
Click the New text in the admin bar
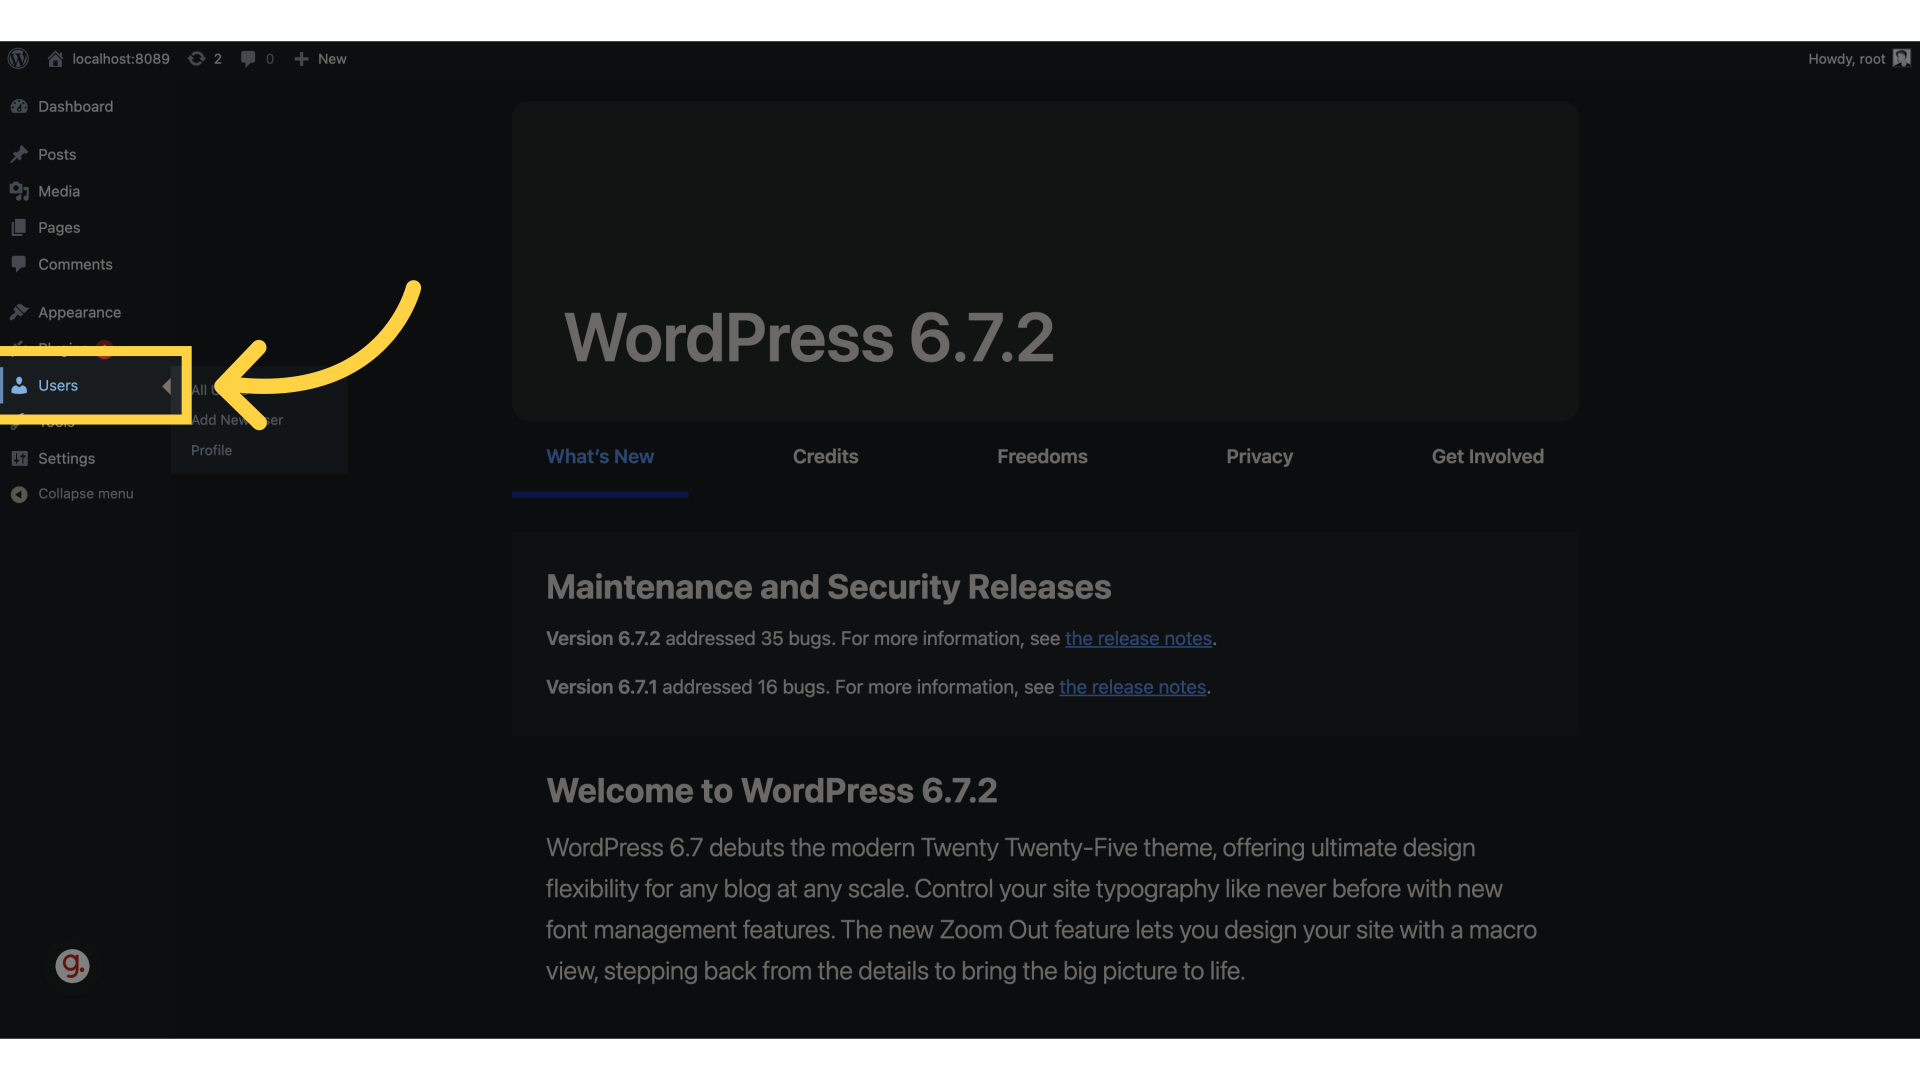pyautogui.click(x=332, y=59)
